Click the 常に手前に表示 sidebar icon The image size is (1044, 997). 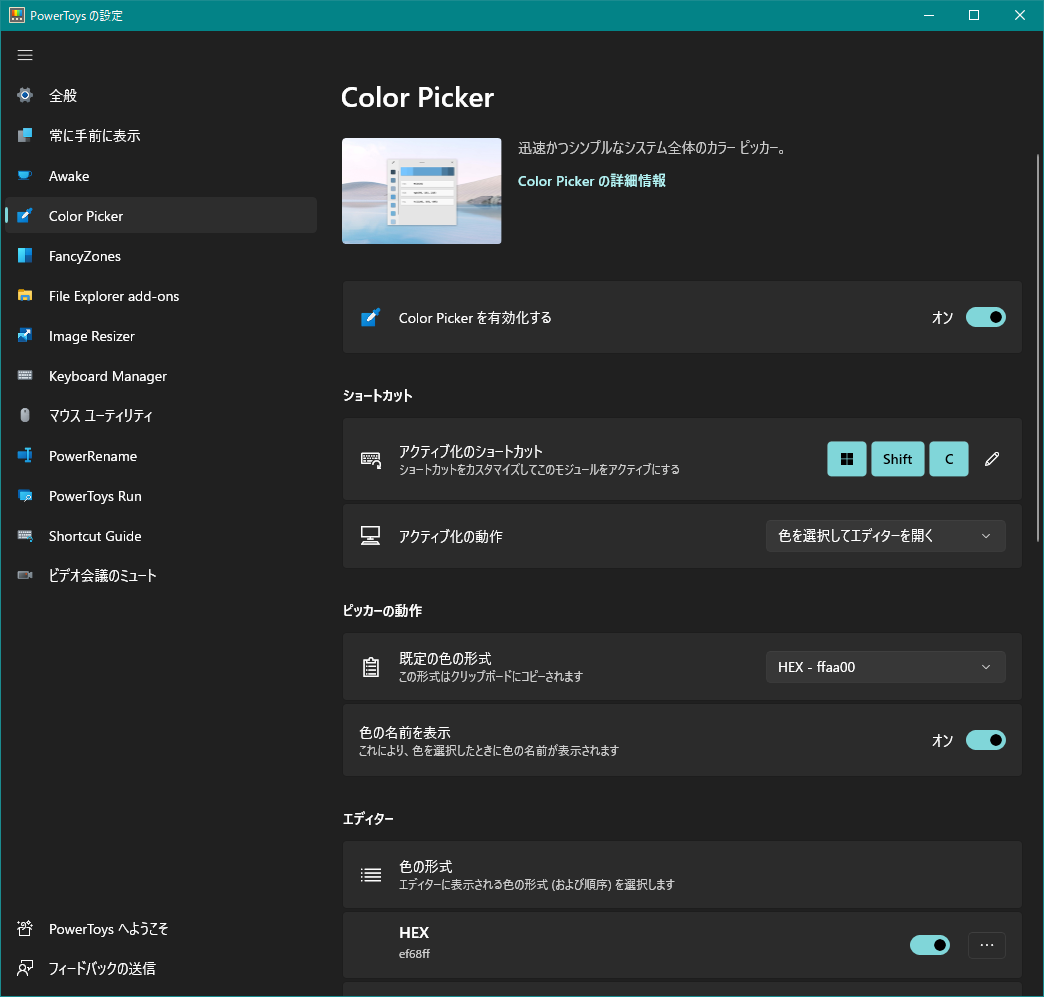click(25, 135)
